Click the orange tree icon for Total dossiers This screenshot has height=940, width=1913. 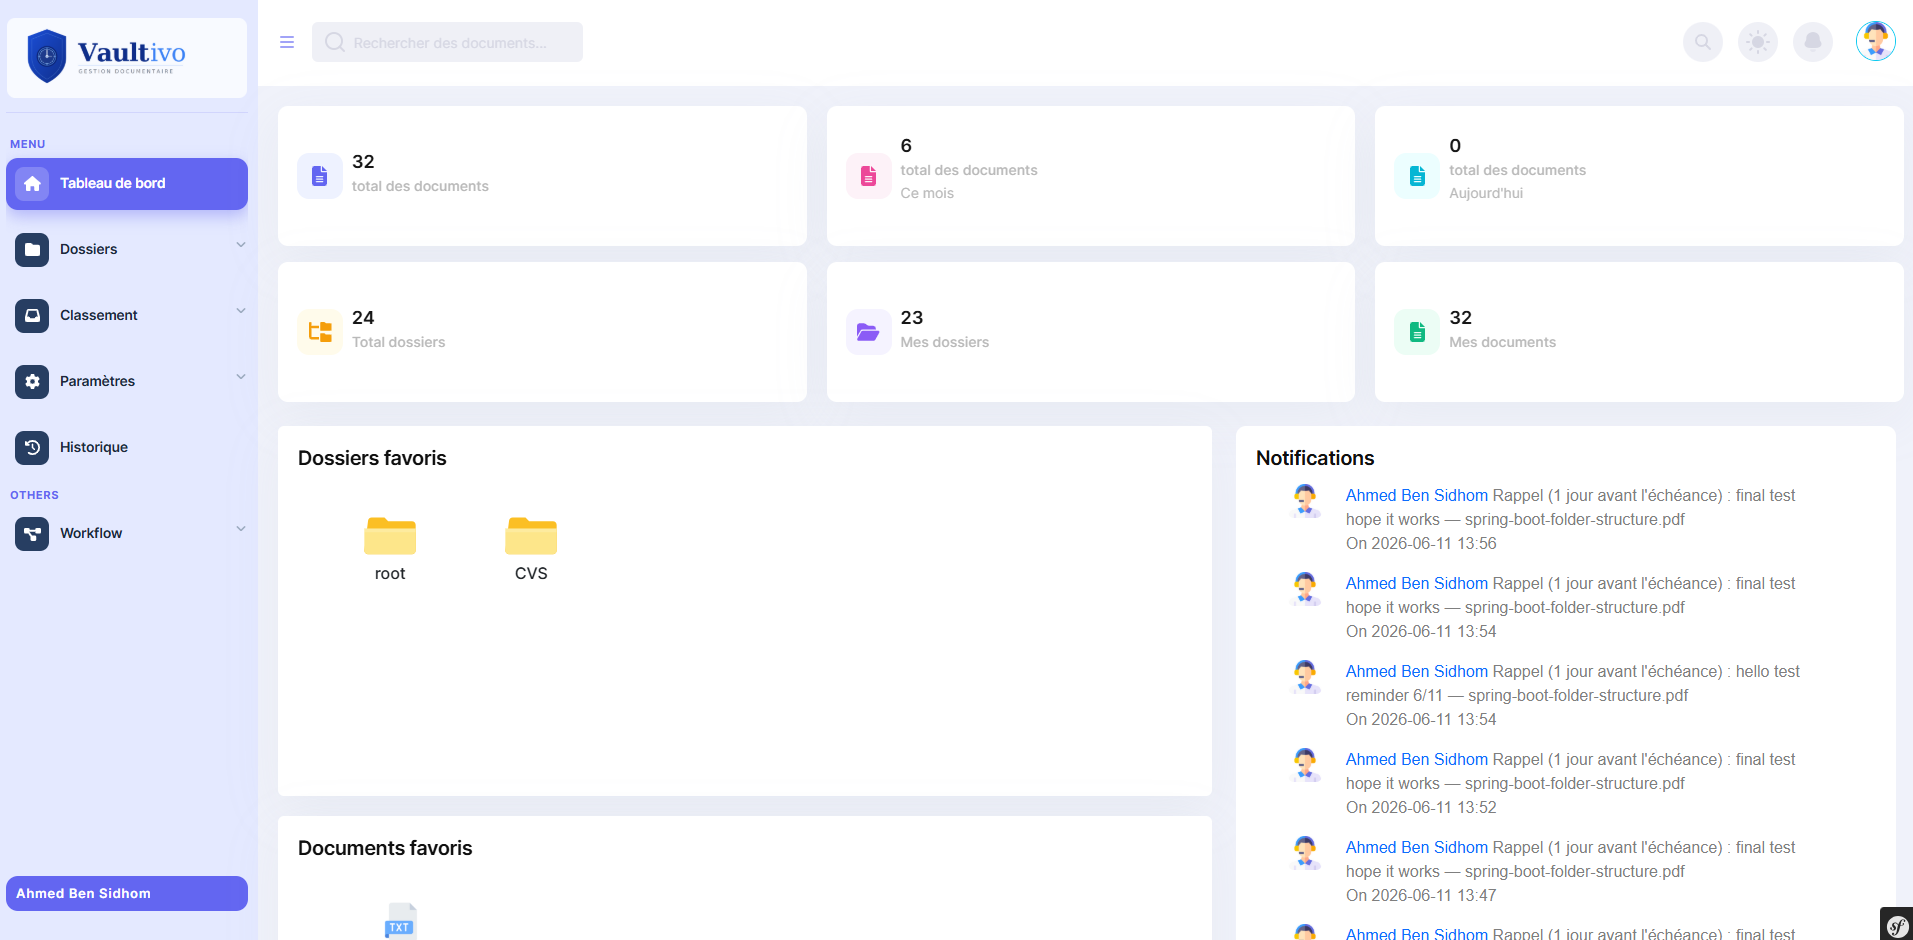(x=320, y=332)
